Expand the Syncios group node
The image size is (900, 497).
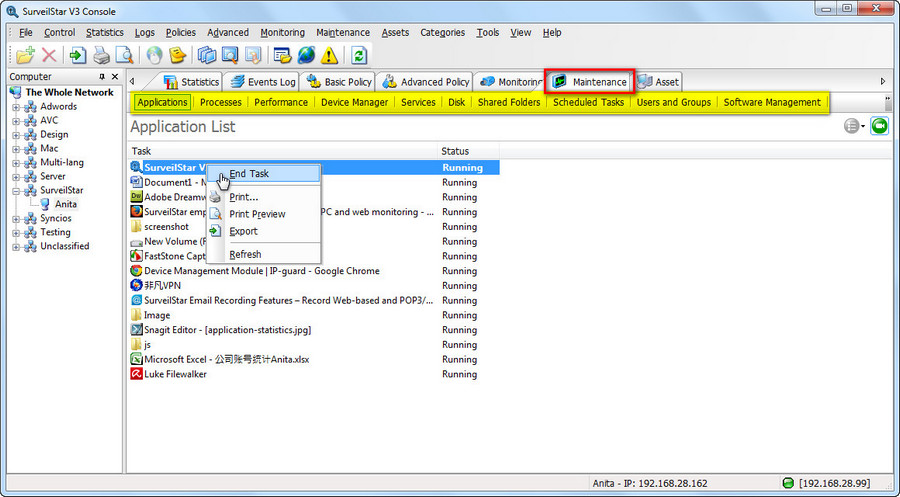point(17,219)
